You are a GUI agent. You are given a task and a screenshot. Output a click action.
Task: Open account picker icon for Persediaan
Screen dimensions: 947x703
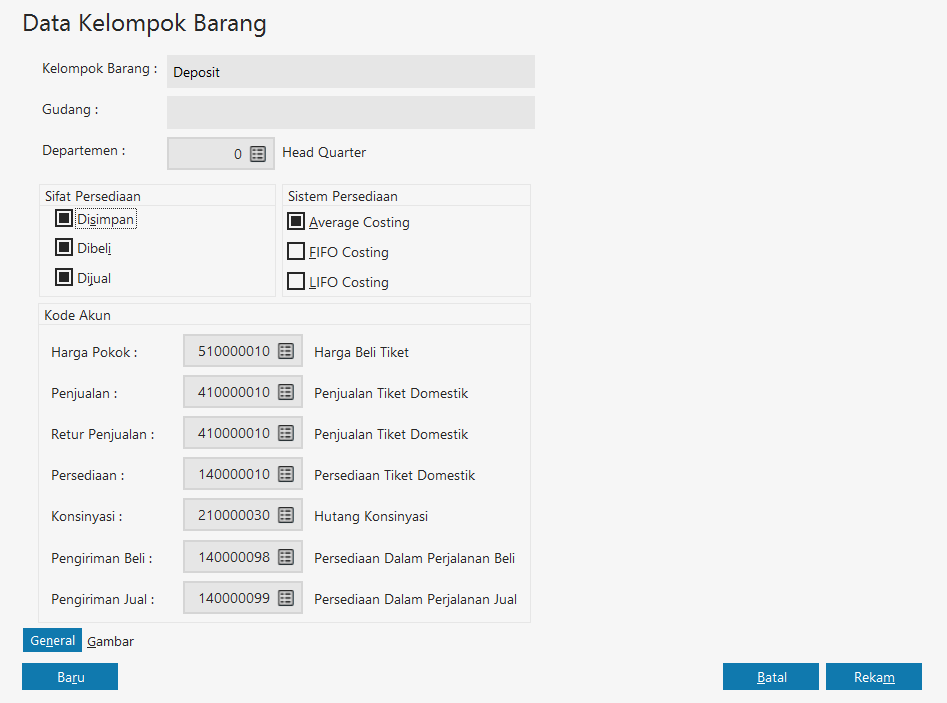point(286,474)
